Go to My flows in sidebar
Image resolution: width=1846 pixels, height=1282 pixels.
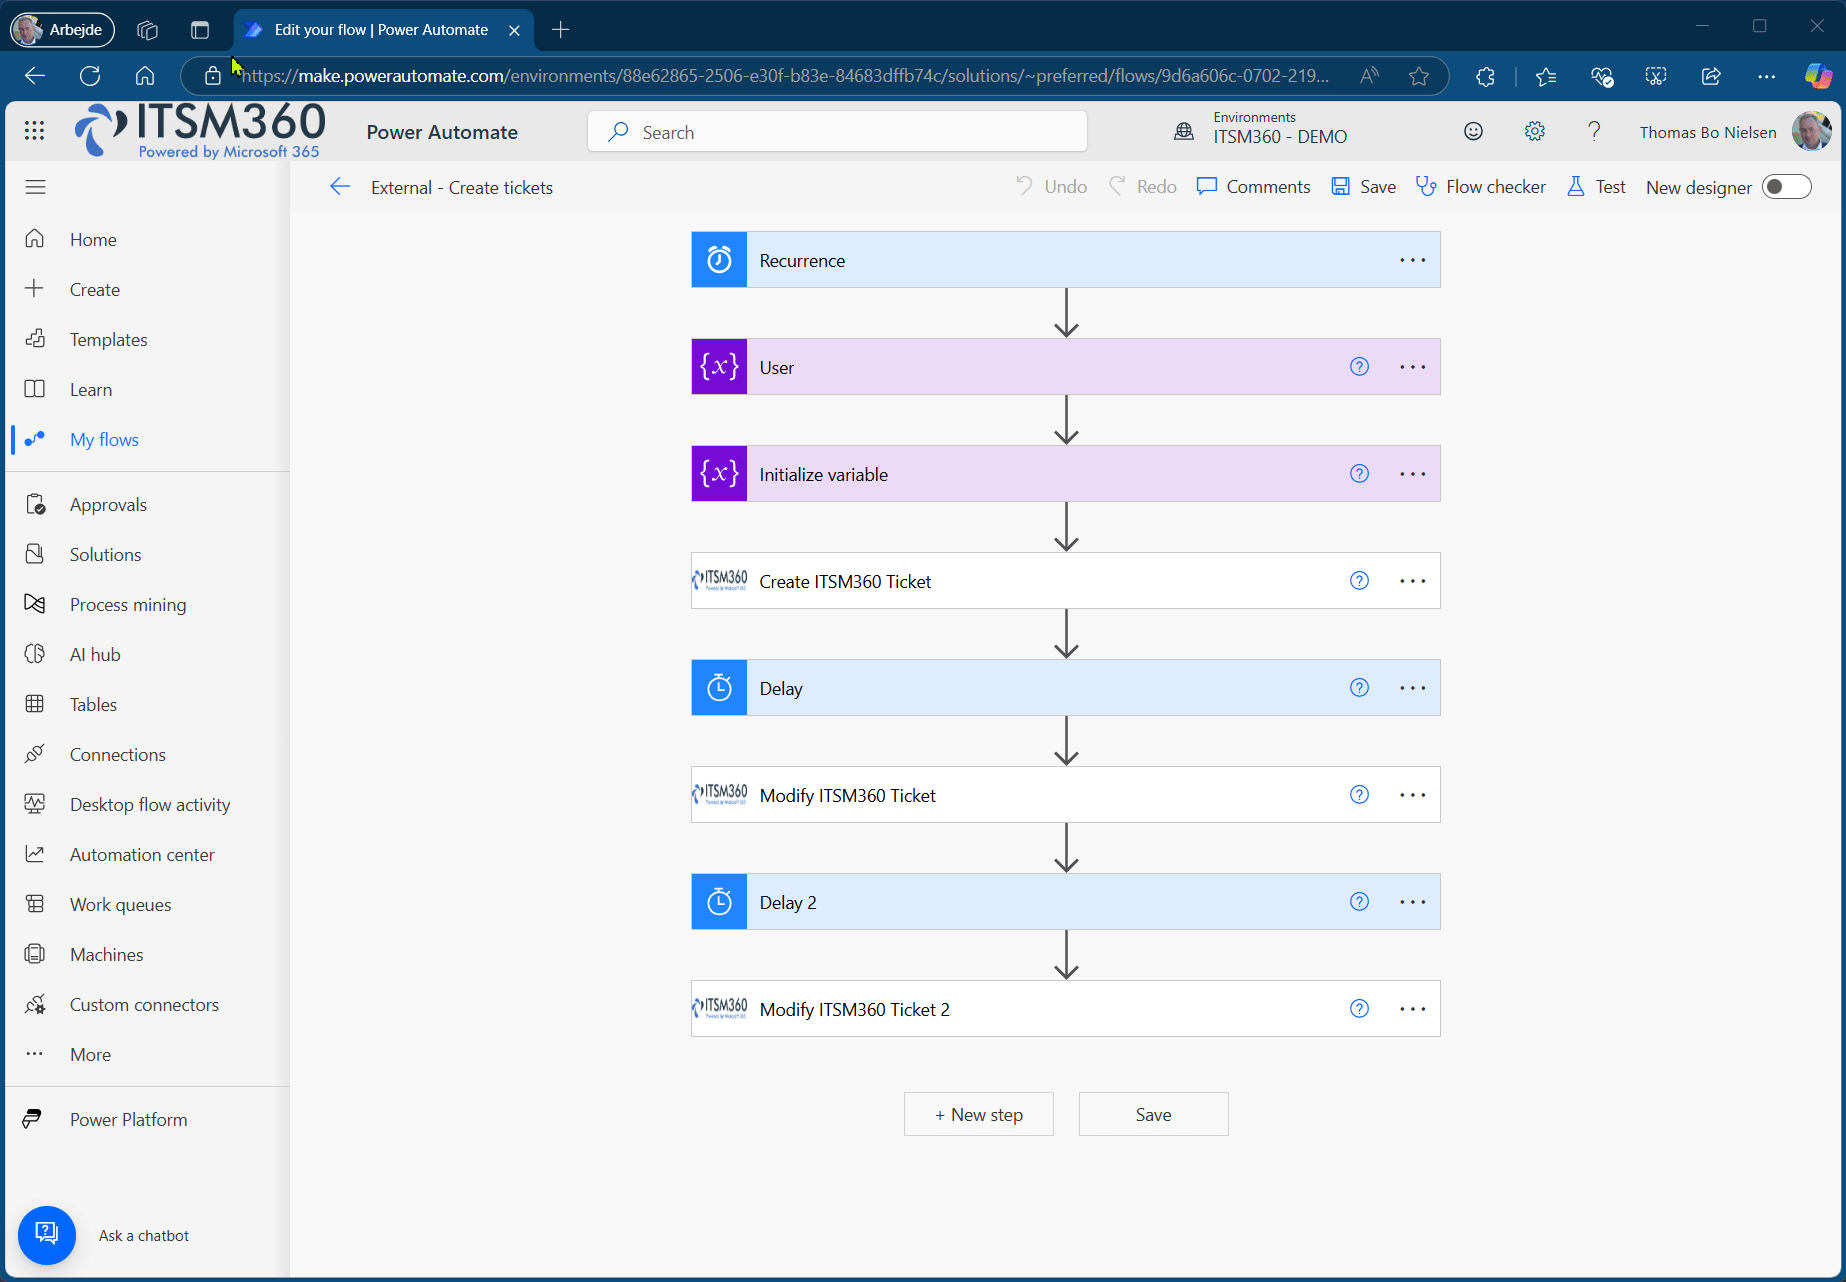(x=104, y=440)
